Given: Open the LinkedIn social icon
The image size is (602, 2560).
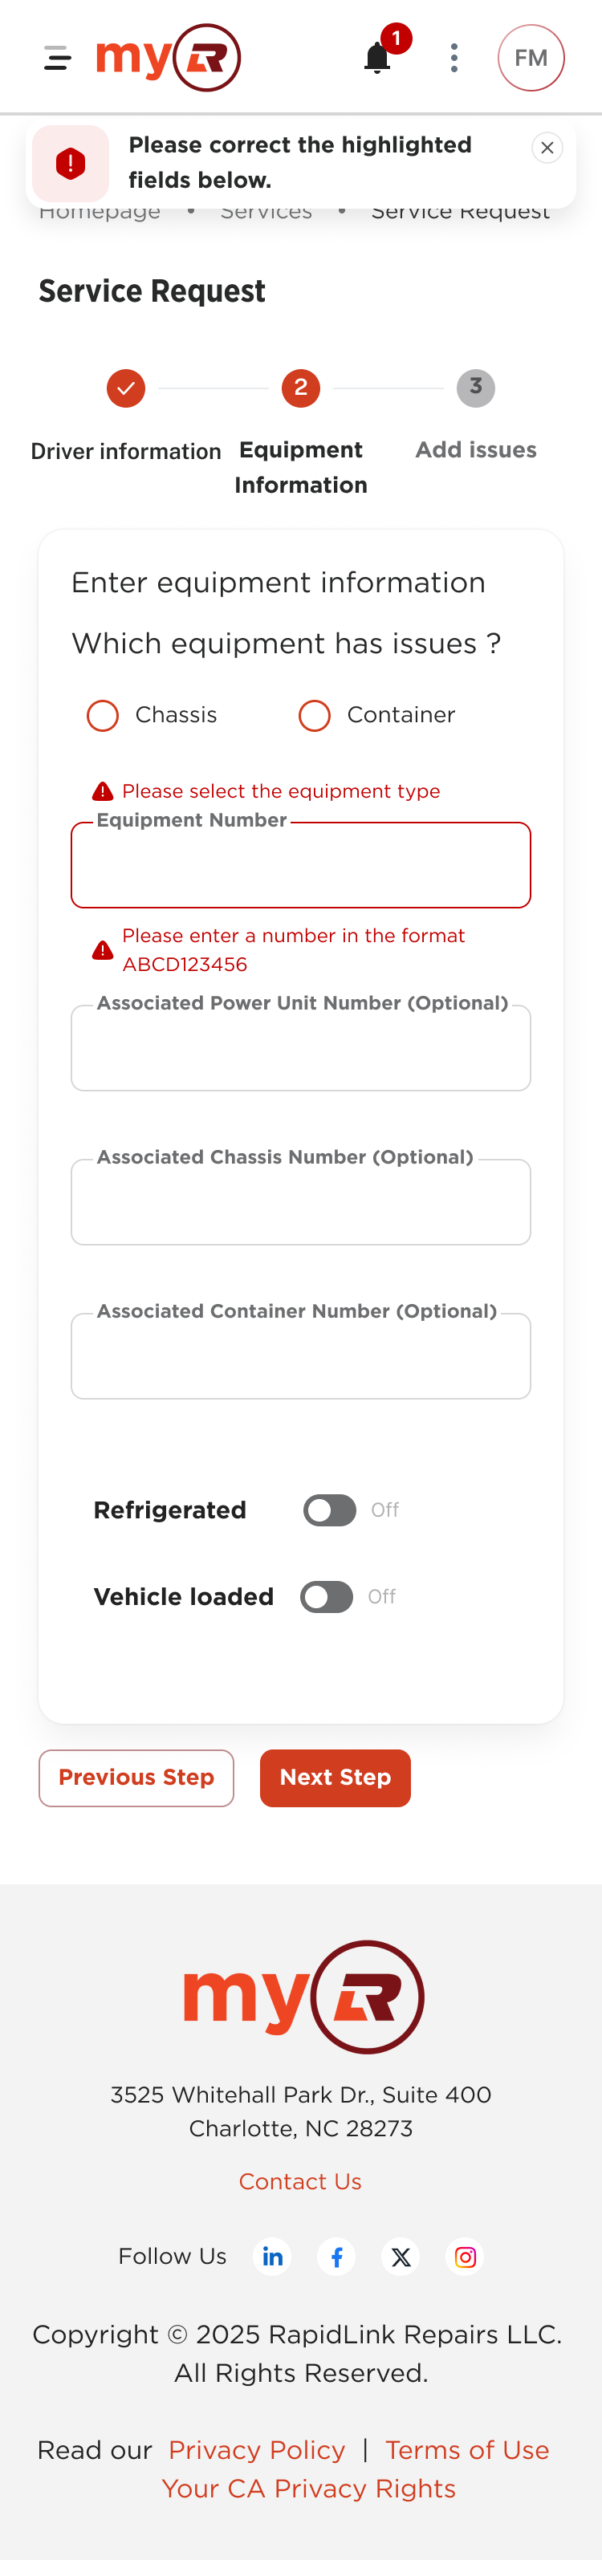Looking at the screenshot, I should pos(273,2256).
